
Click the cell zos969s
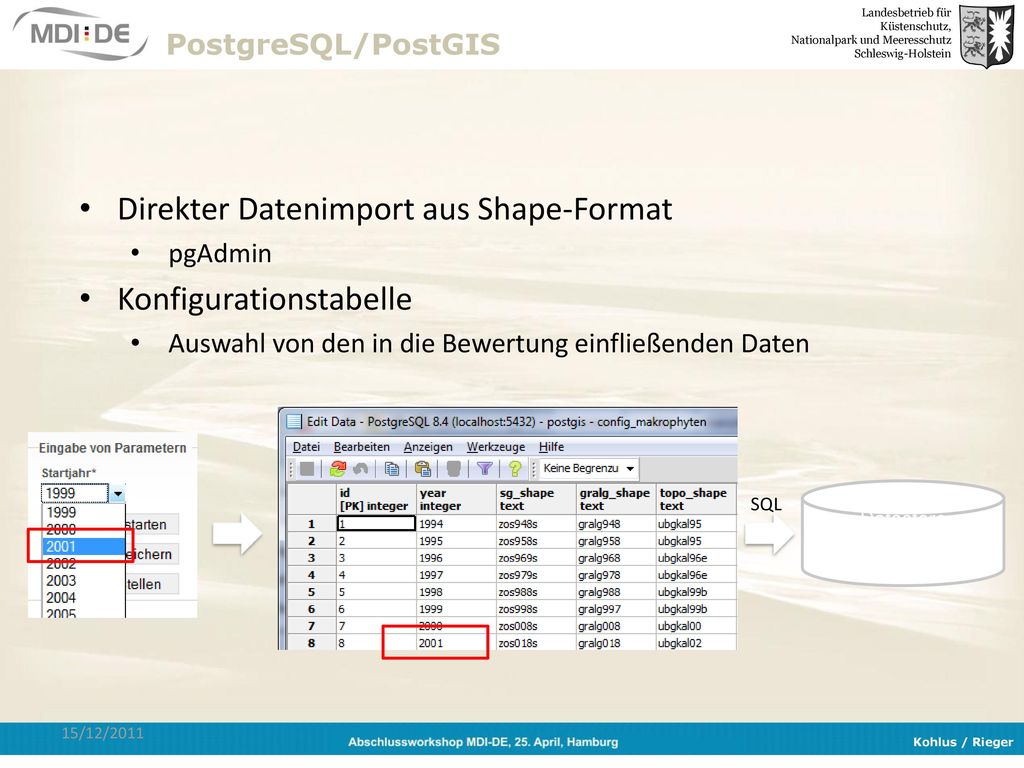pos(536,558)
